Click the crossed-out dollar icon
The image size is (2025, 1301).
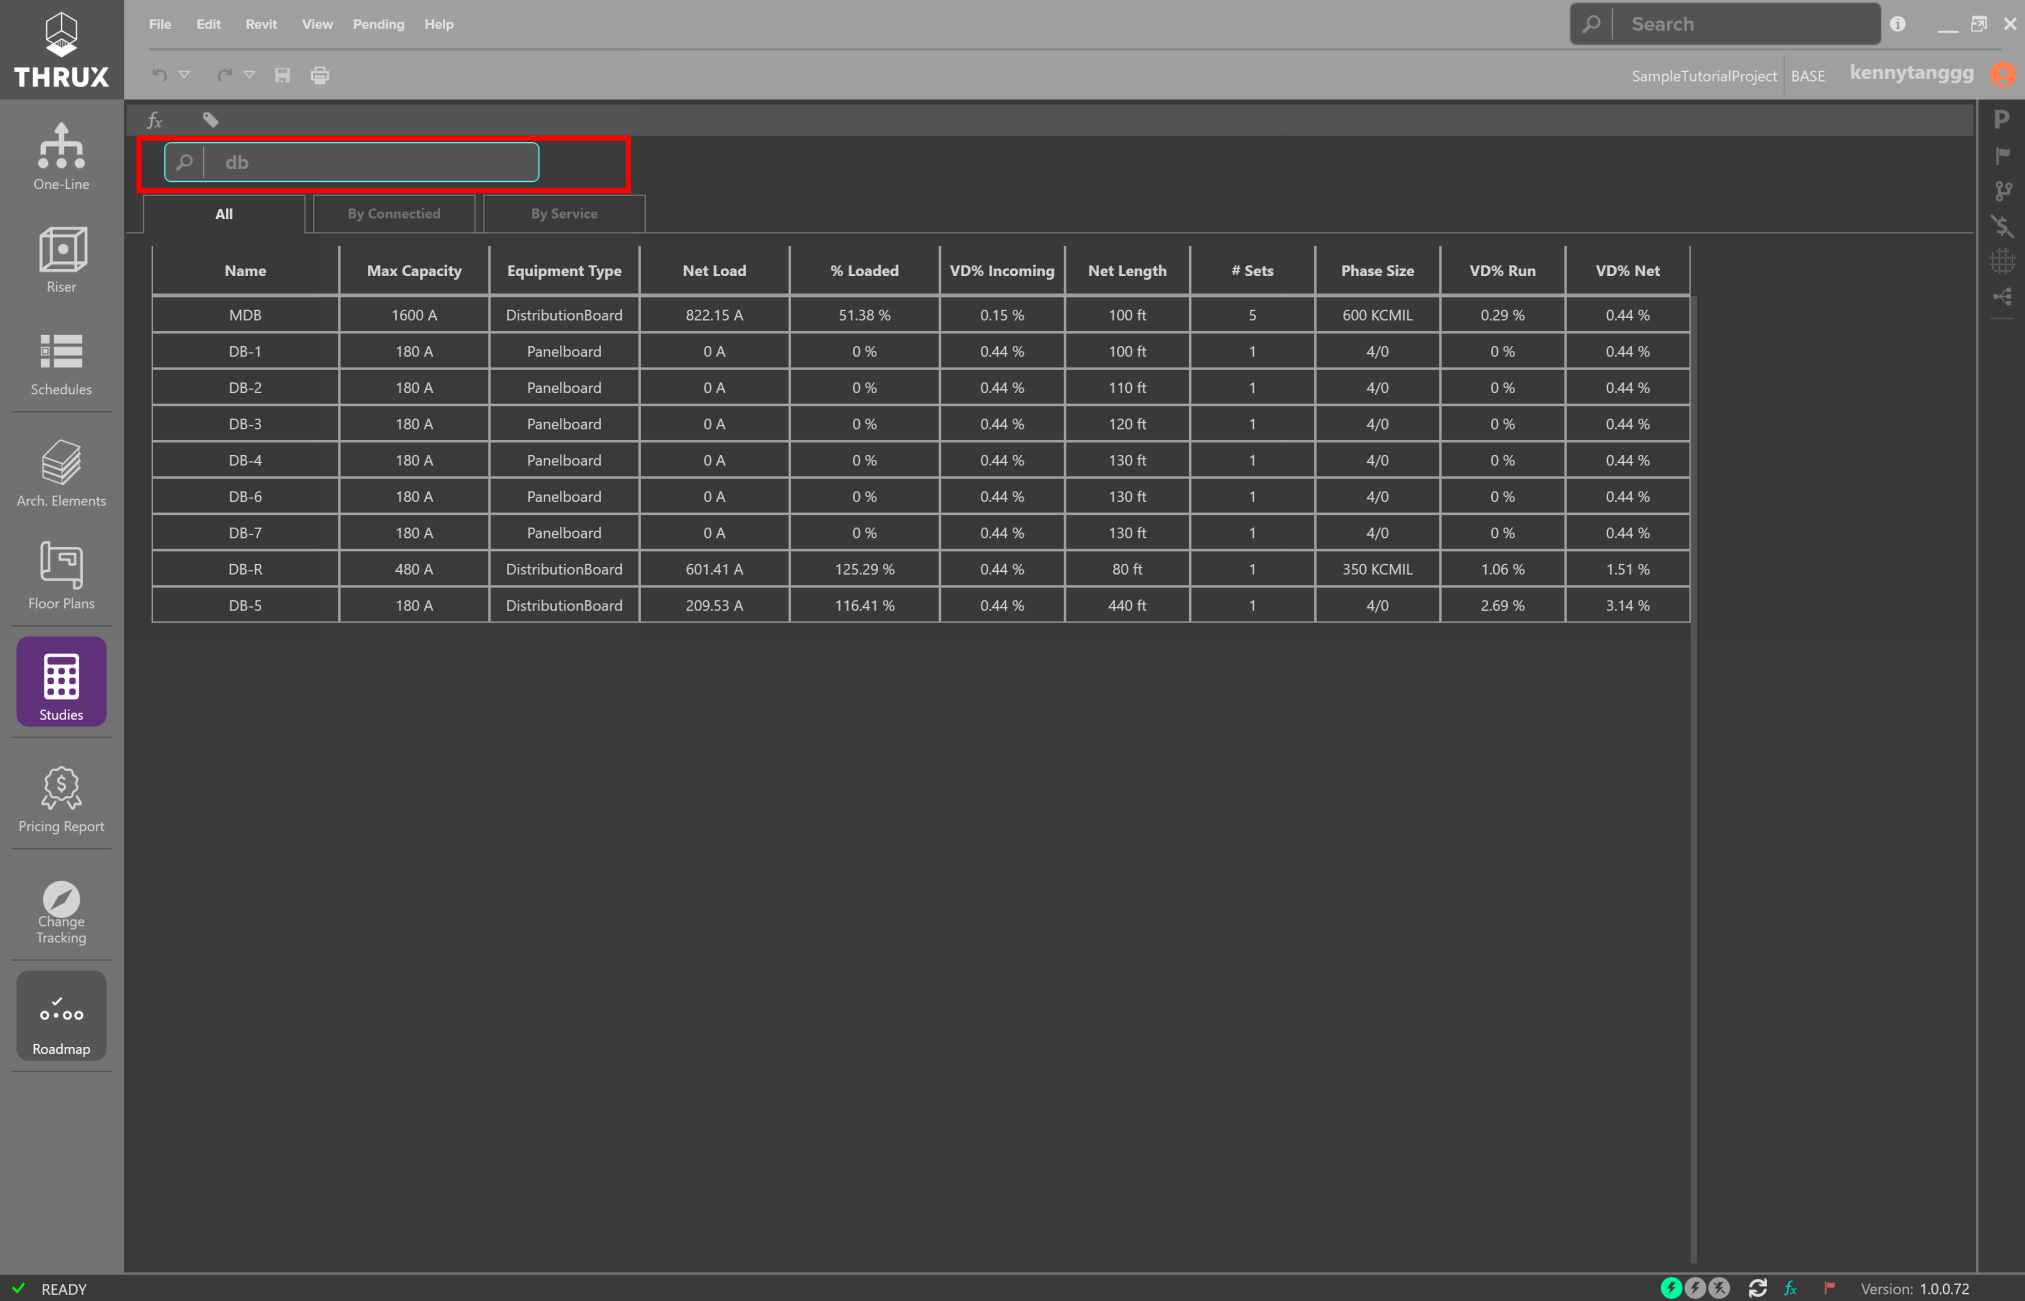(x=2002, y=227)
